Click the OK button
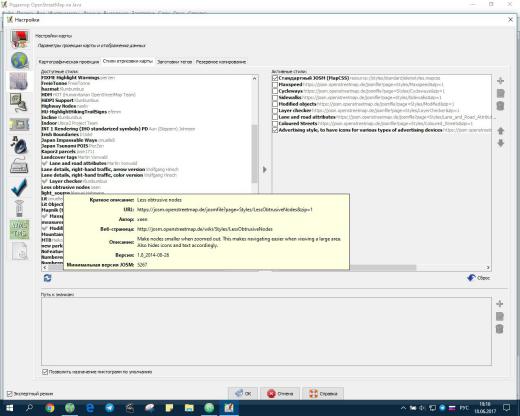This screenshot has height=416, width=520. pyautogui.click(x=243, y=394)
